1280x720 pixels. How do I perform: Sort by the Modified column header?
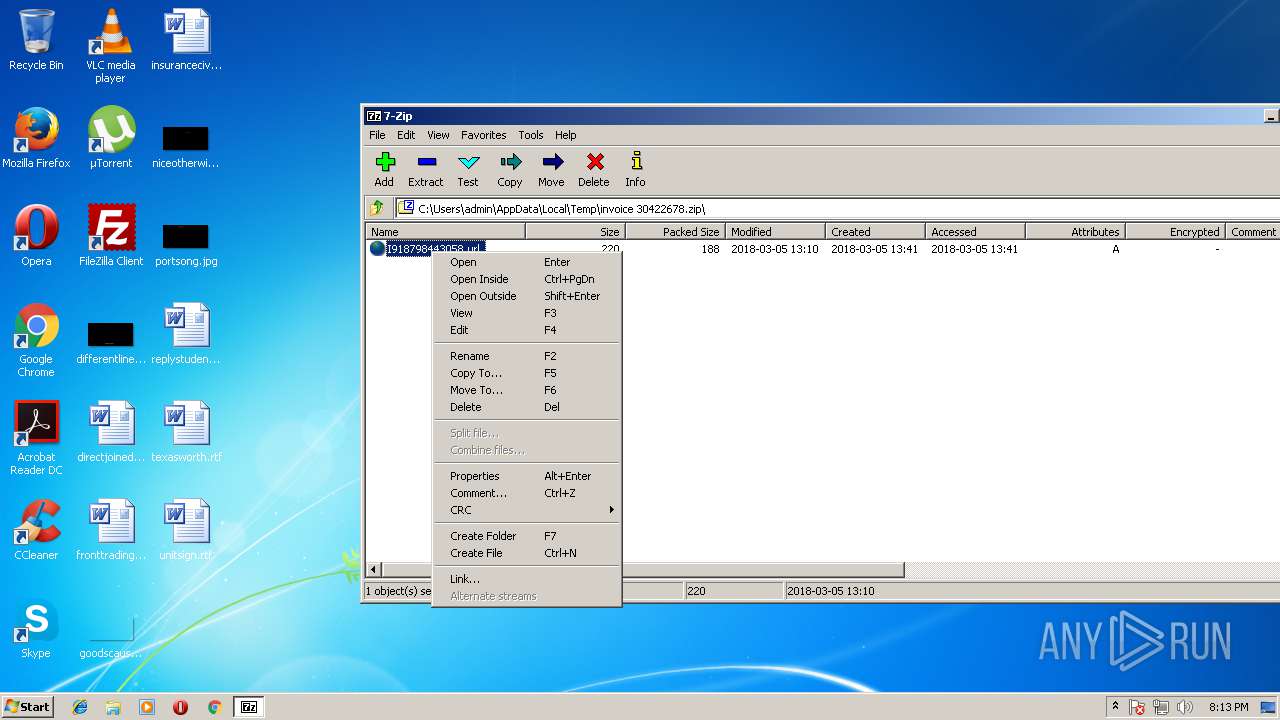[x=775, y=232]
